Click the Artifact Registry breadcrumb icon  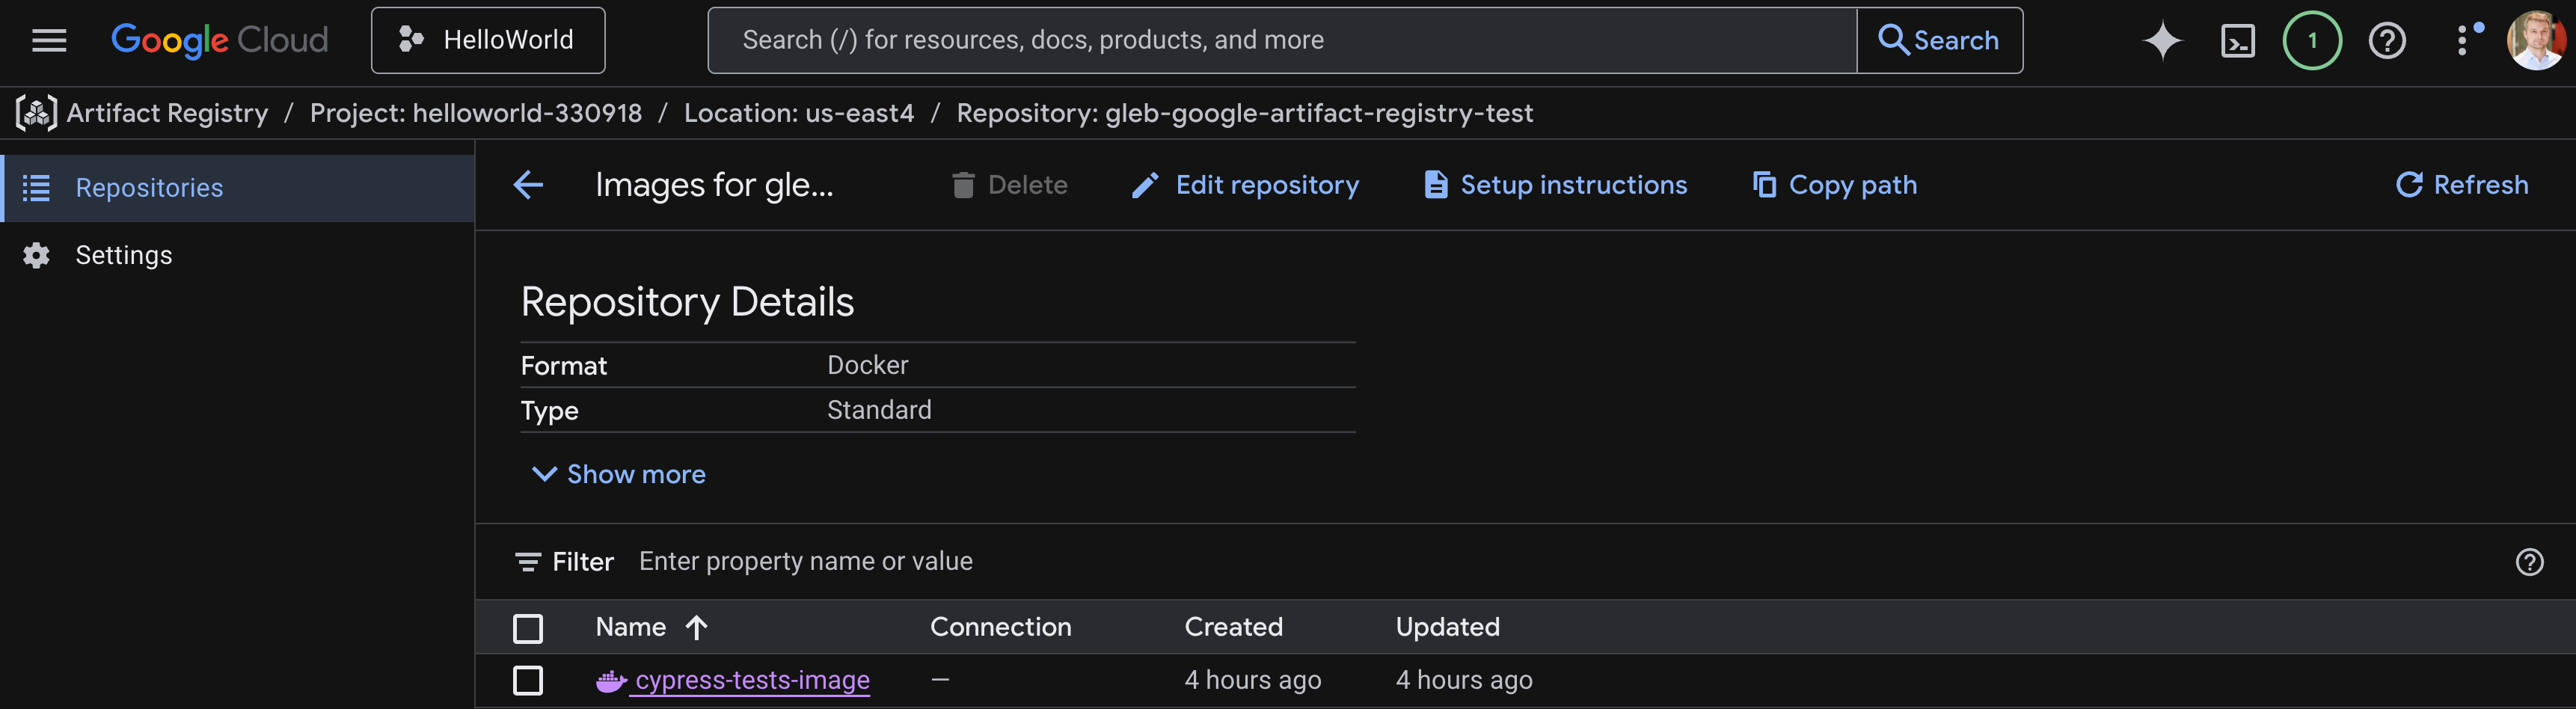coord(36,113)
